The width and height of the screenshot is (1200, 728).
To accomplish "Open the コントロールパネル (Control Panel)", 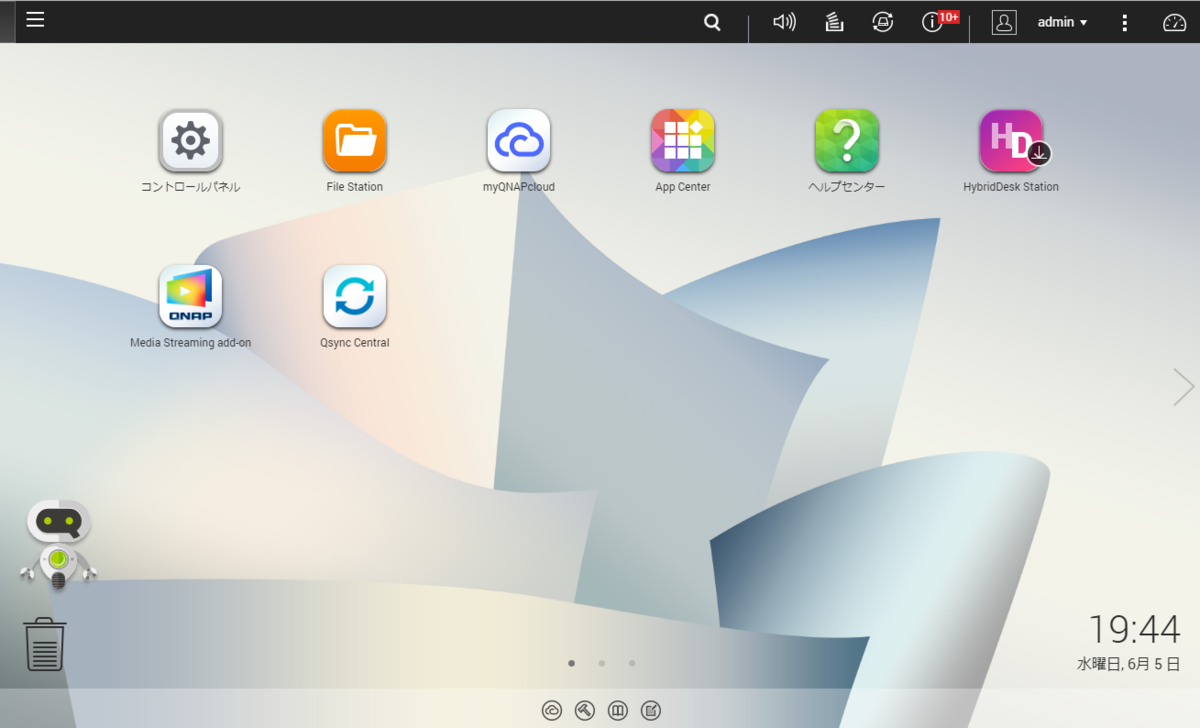I will (191, 140).
